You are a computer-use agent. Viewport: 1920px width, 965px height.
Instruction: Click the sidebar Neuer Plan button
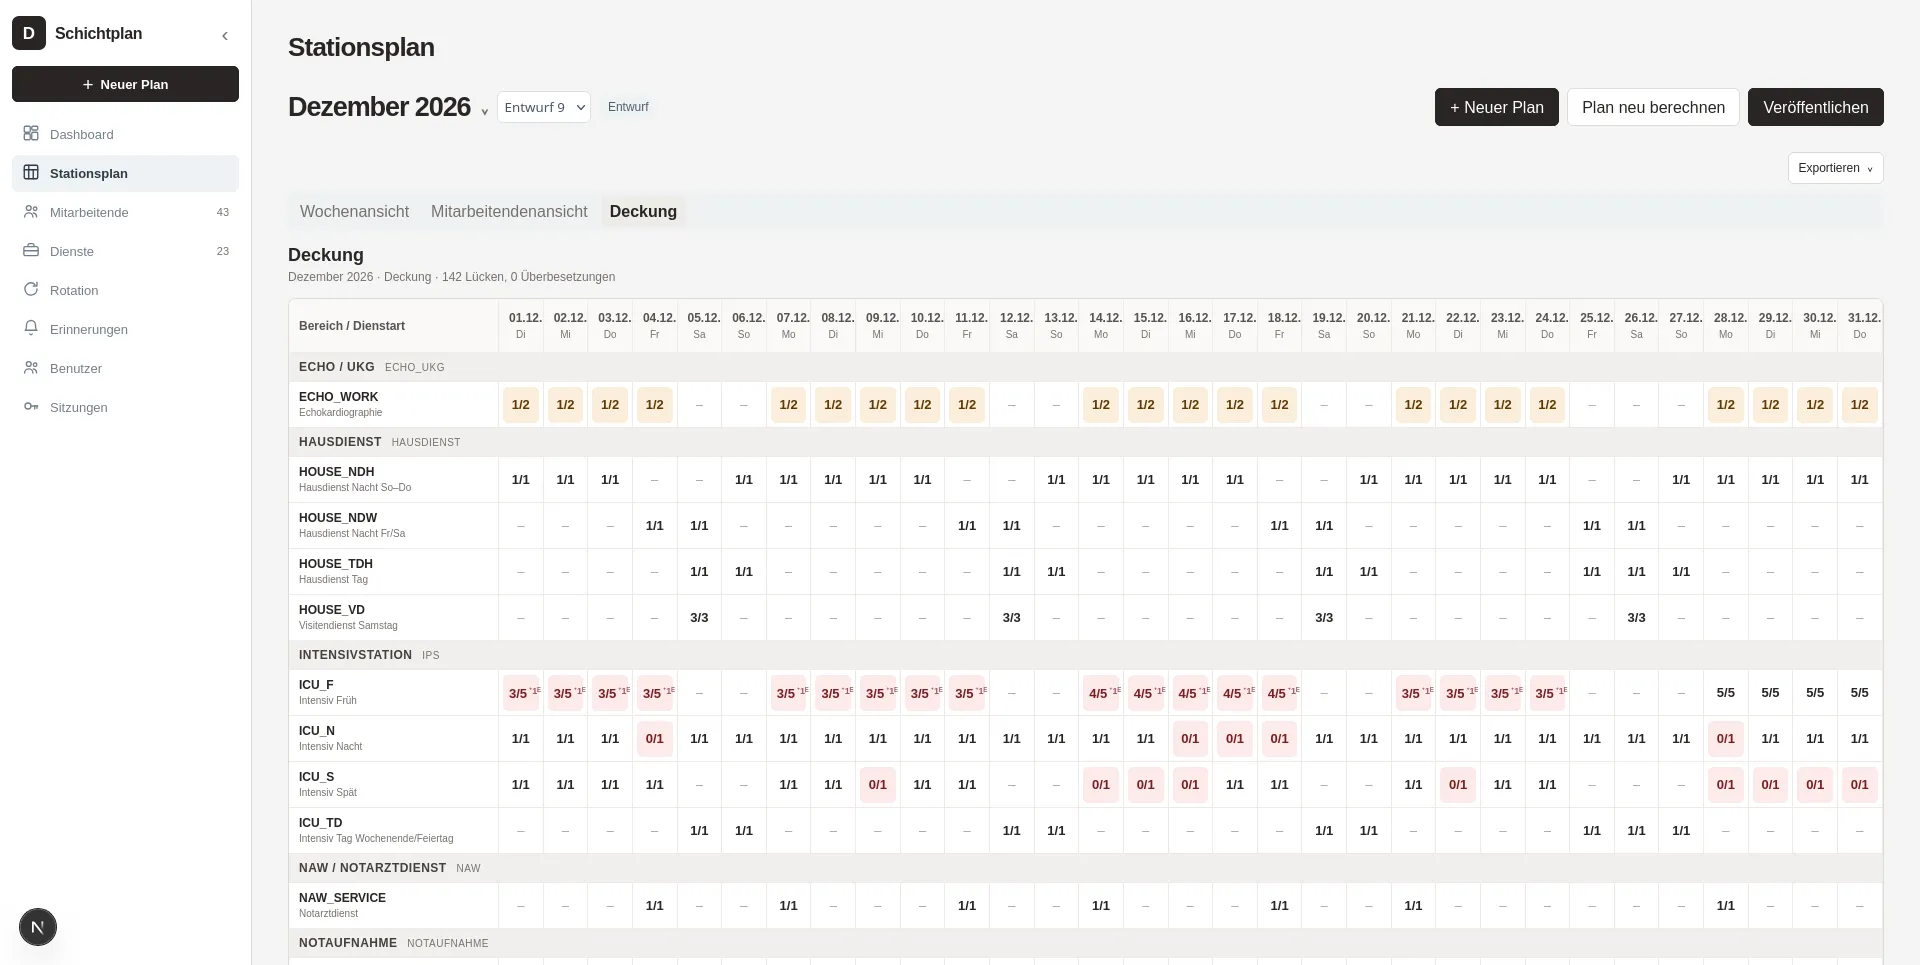[125, 84]
